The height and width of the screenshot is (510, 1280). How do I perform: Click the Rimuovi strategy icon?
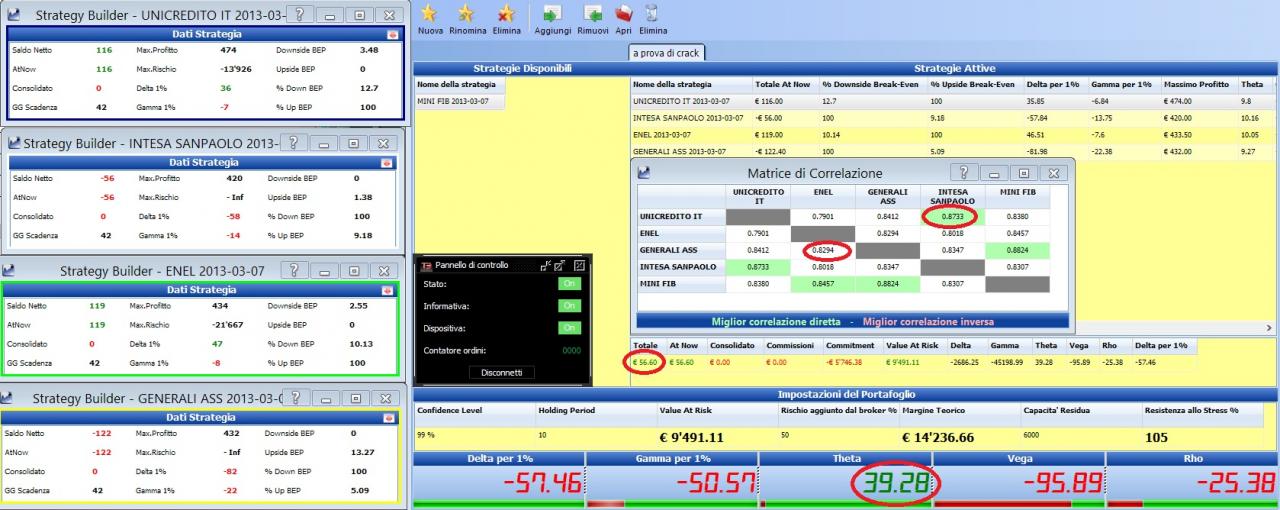pyautogui.click(x=594, y=13)
